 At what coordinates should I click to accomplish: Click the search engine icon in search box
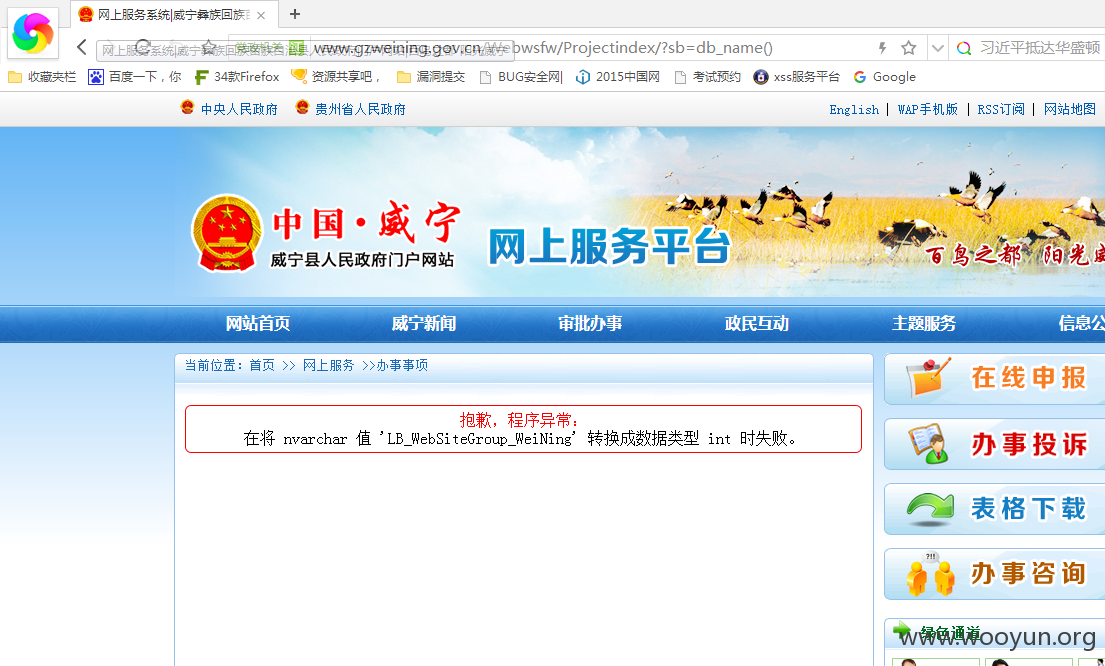(963, 48)
